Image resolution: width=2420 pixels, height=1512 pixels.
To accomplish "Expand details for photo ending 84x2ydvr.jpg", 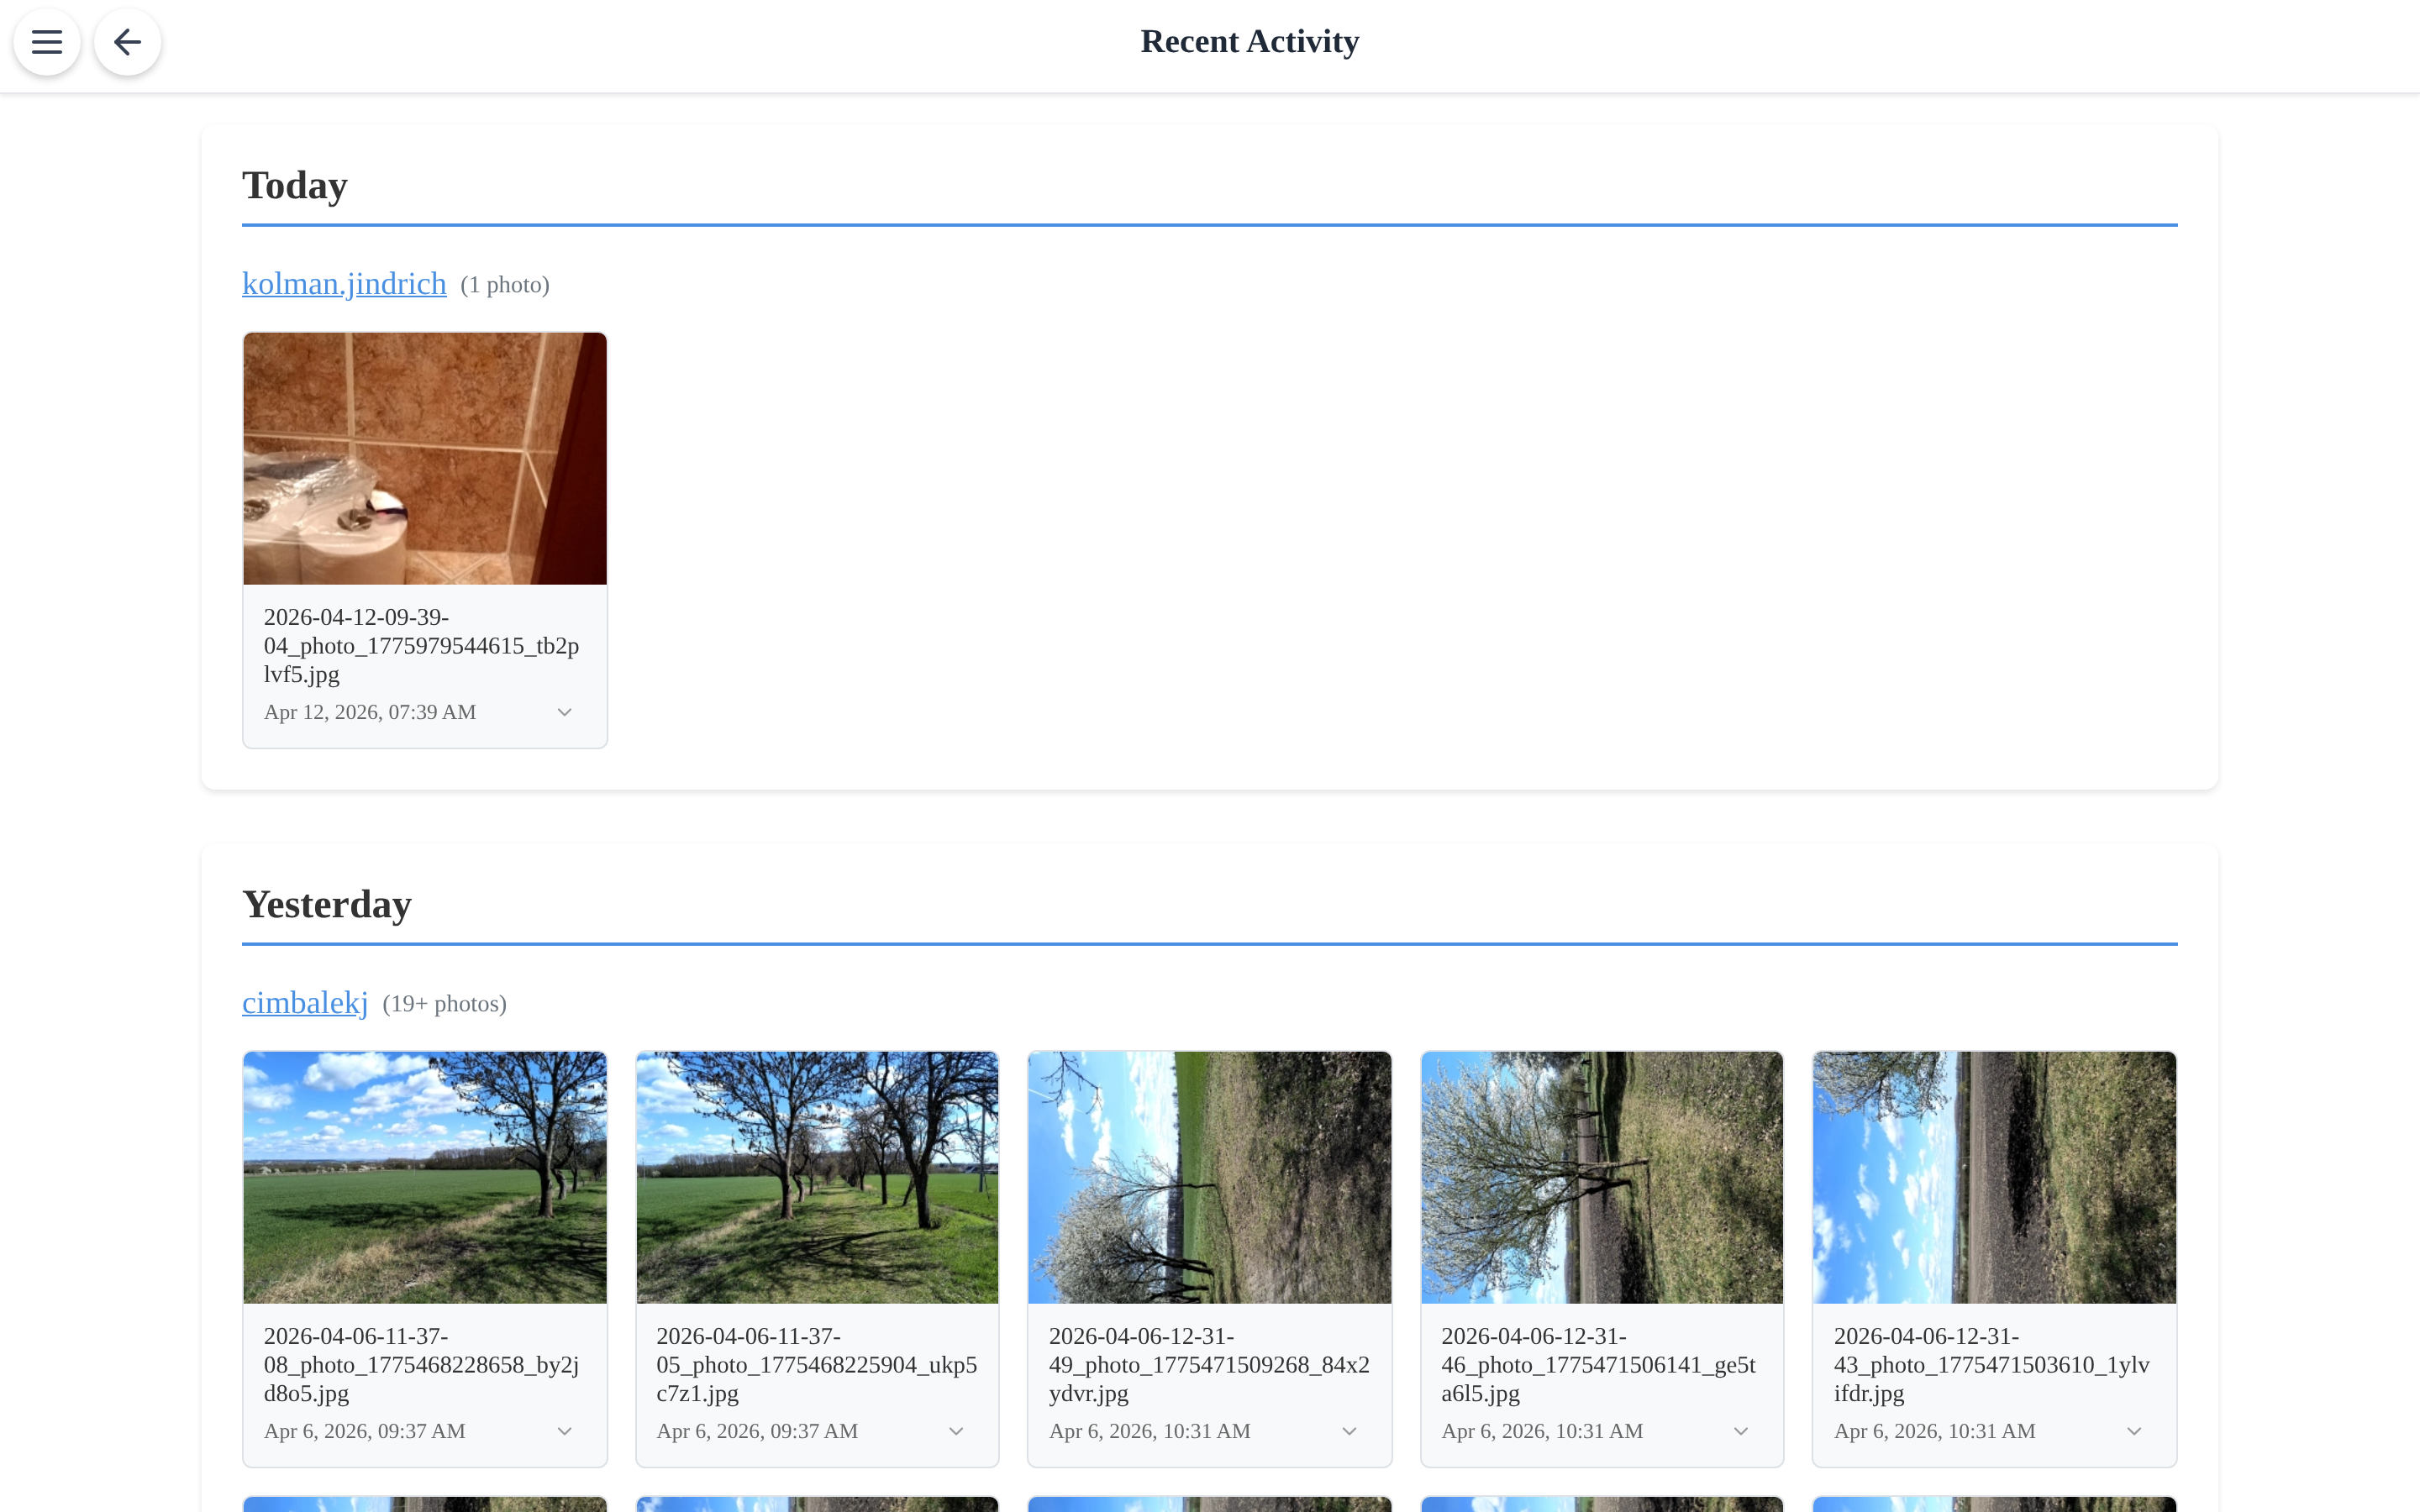I will pos(1350,1431).
